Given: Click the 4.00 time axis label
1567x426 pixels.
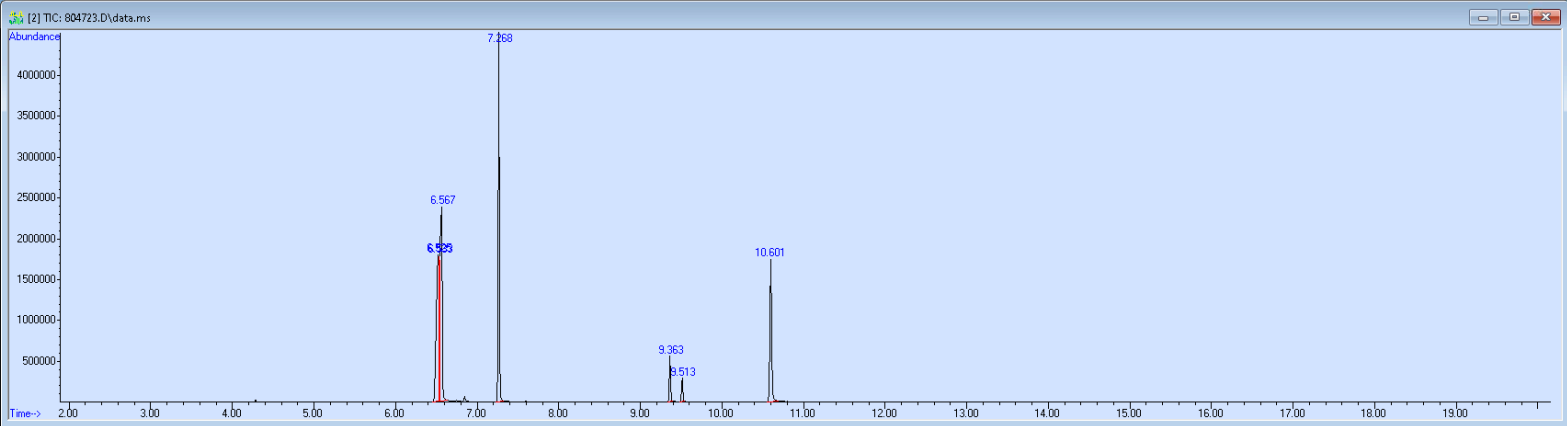Looking at the screenshot, I should [x=231, y=412].
